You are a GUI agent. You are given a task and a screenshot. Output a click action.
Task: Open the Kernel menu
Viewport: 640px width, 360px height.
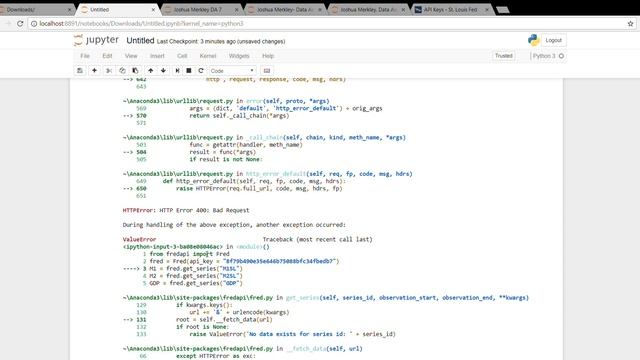[x=208, y=56]
